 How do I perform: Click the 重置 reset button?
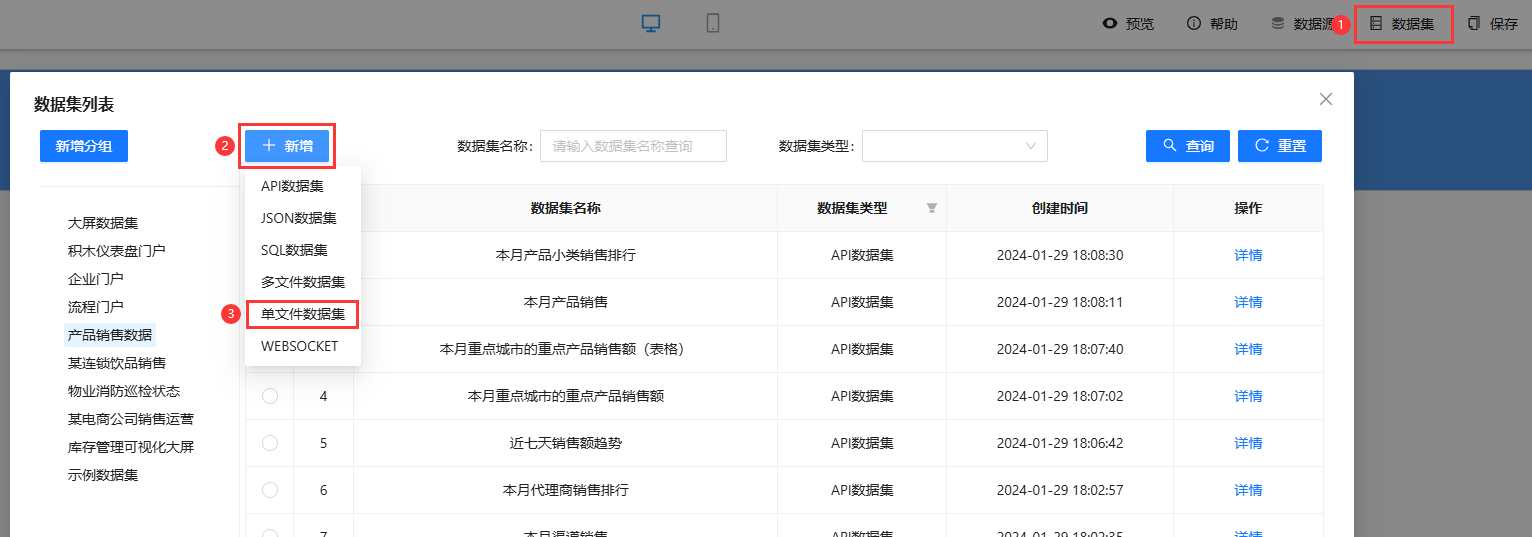(x=1279, y=146)
